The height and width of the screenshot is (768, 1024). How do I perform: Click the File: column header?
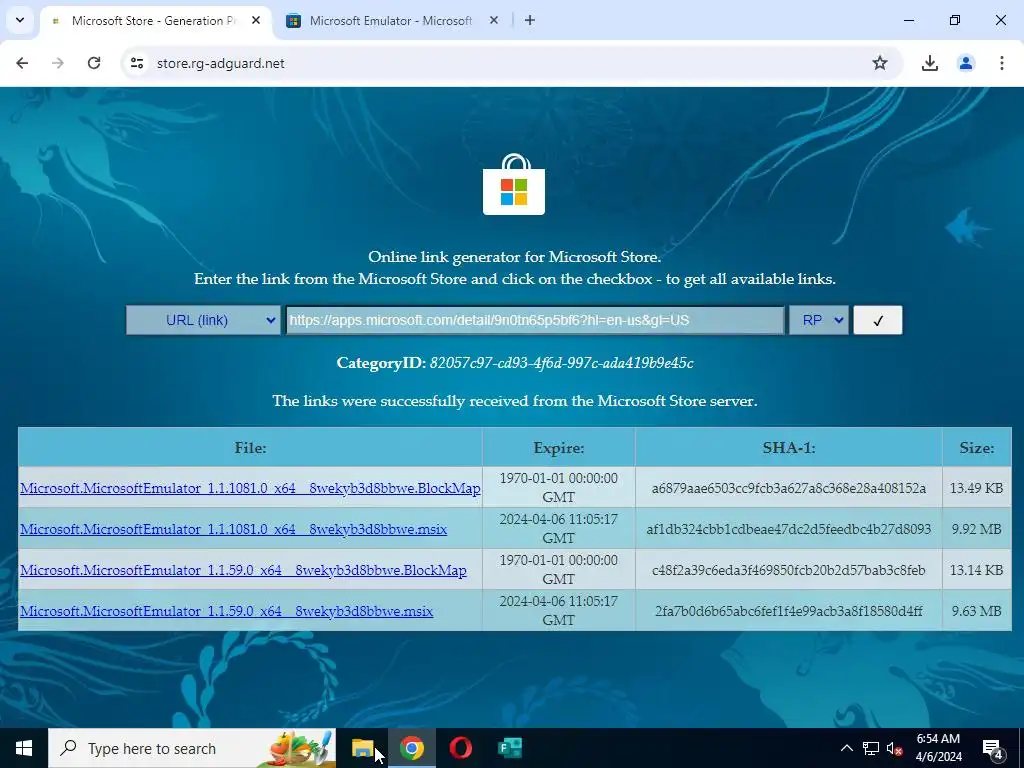250,448
